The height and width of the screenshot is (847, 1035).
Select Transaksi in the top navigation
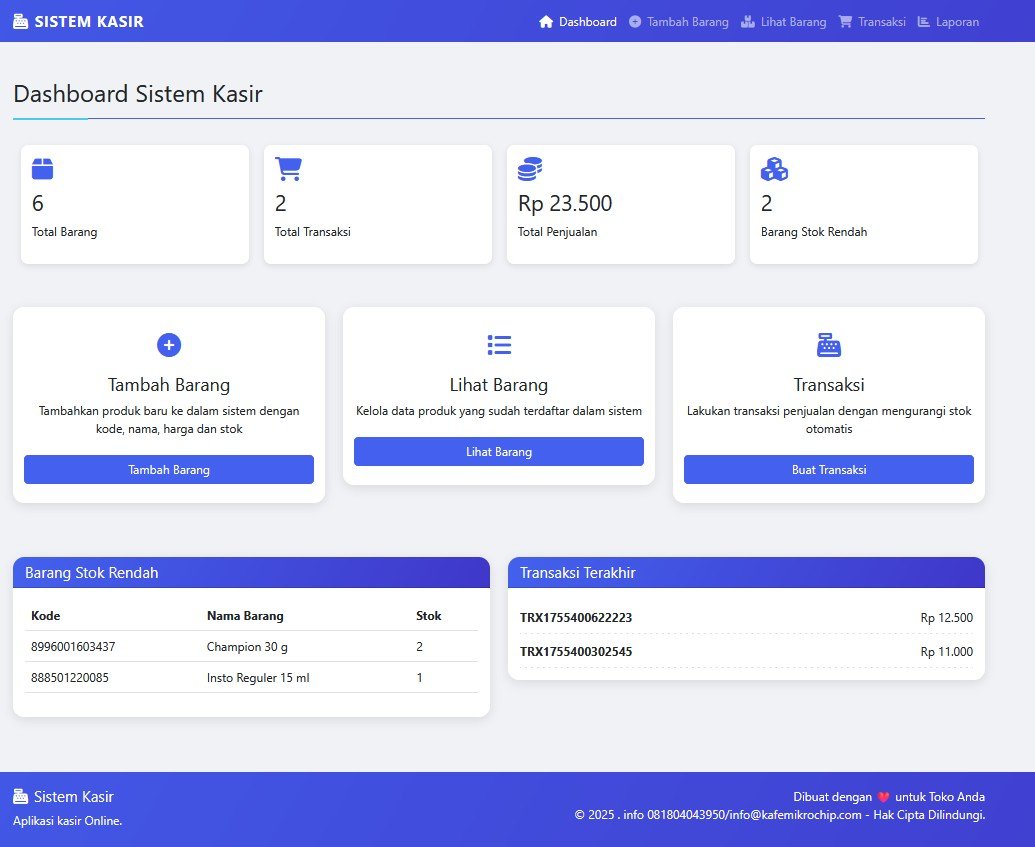(x=872, y=22)
